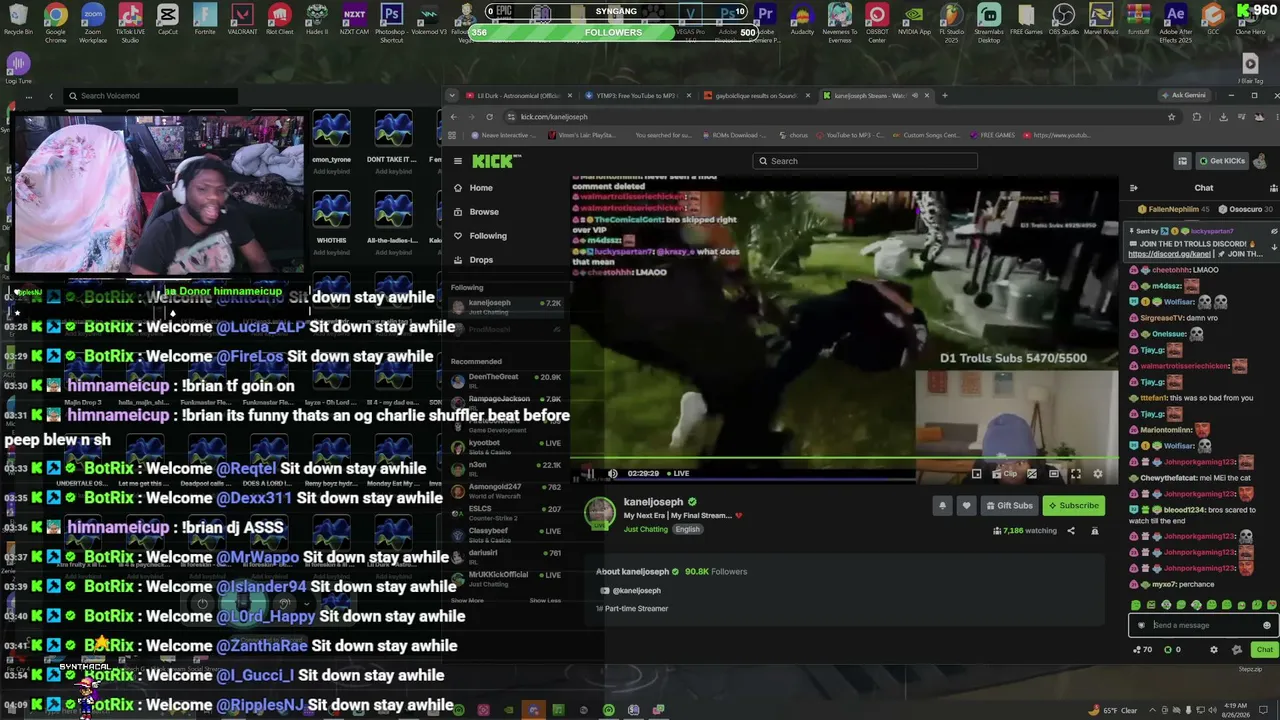Open video player settings gear

(x=1098, y=474)
